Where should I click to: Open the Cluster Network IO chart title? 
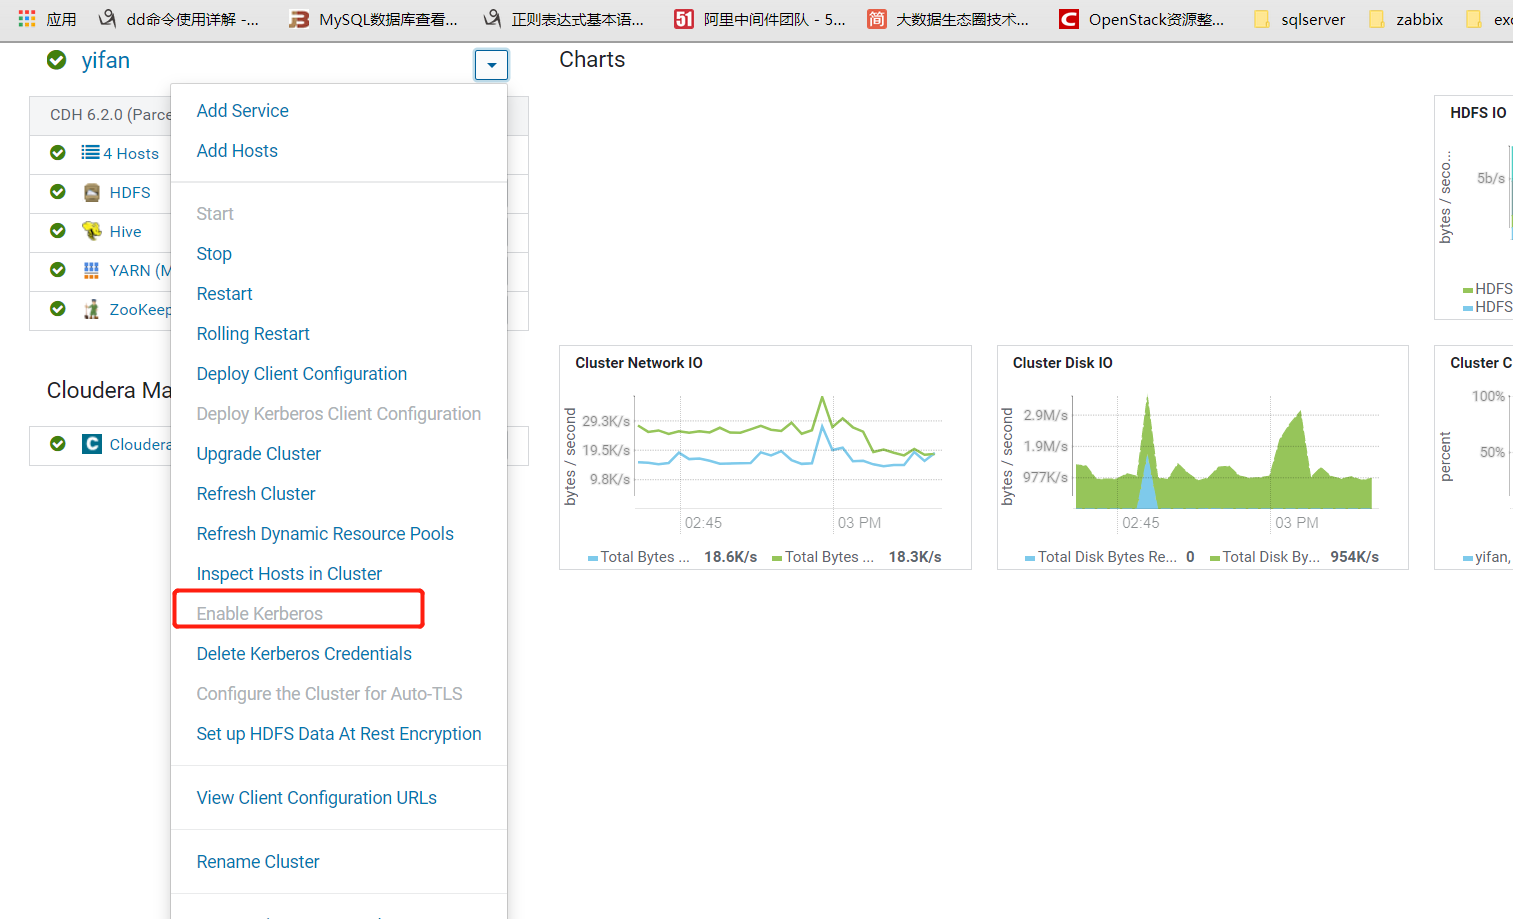[x=639, y=363]
